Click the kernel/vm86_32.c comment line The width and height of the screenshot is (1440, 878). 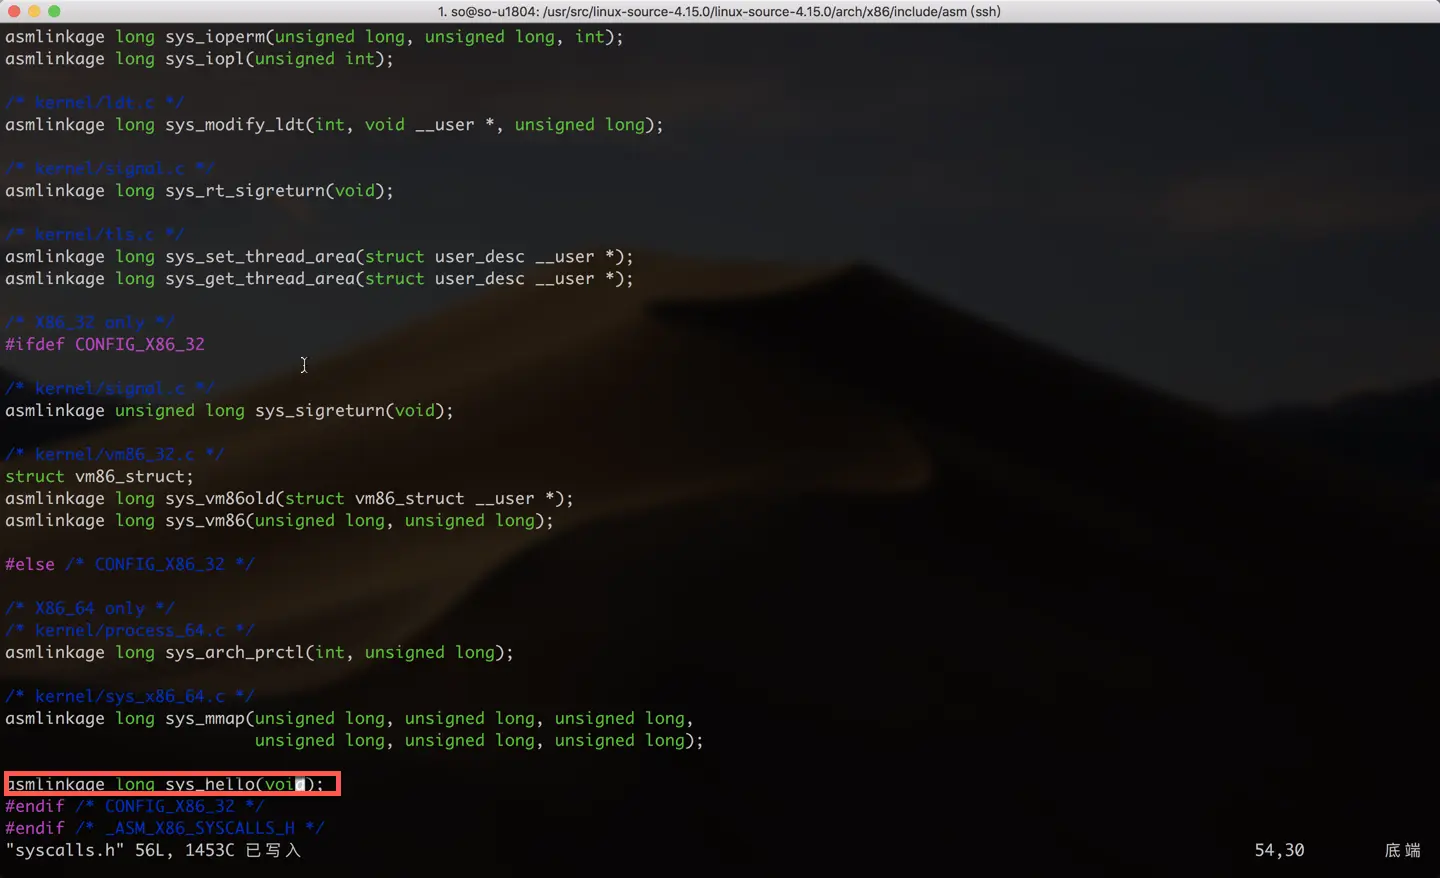[115, 455]
